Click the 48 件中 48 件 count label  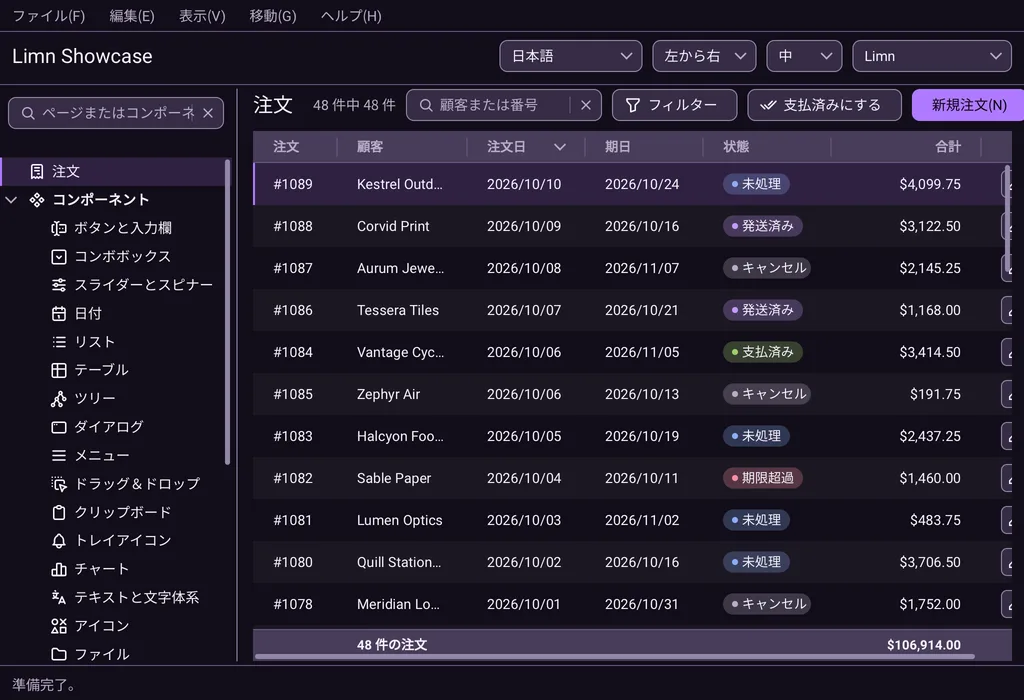pos(354,105)
